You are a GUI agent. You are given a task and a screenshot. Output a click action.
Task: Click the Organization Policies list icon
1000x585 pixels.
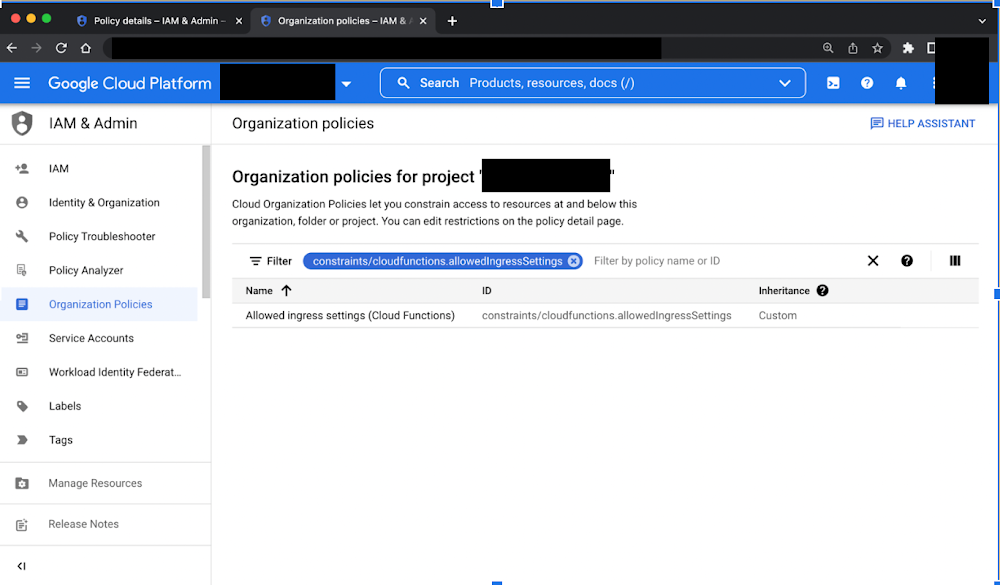(22, 304)
